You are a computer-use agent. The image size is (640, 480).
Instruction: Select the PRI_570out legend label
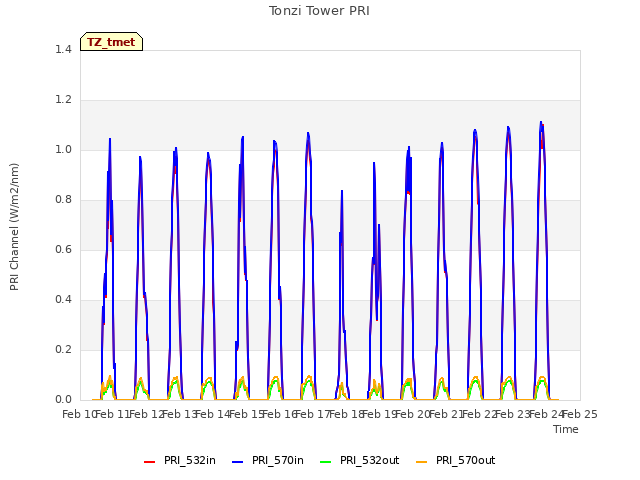click(x=466, y=460)
